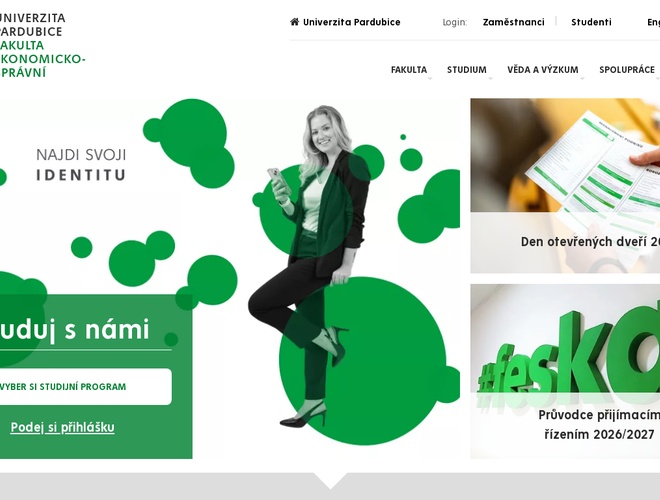Click the Studuj s námi heading
The width and height of the screenshot is (660, 500).
pyautogui.click(x=75, y=329)
